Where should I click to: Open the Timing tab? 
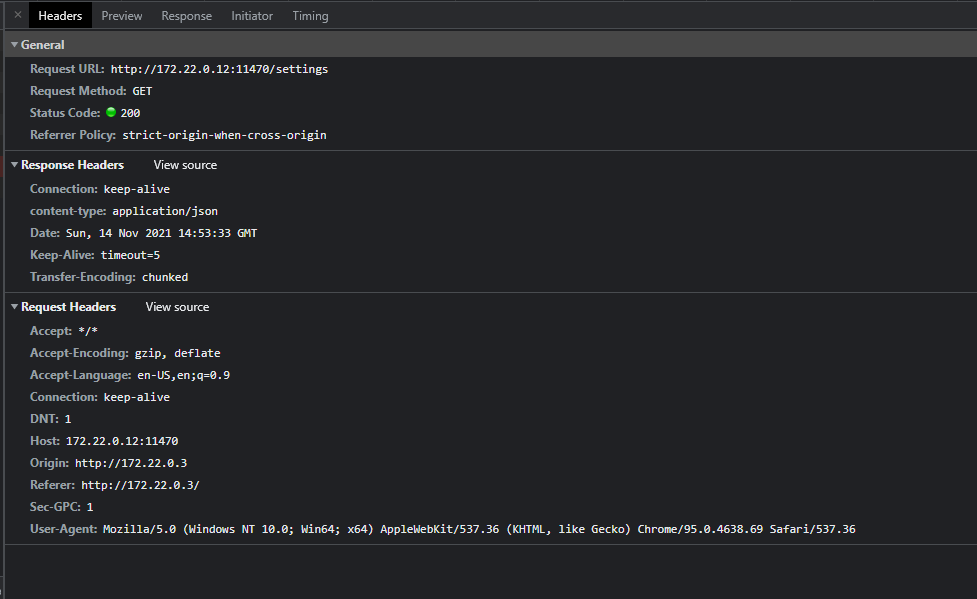click(x=310, y=16)
